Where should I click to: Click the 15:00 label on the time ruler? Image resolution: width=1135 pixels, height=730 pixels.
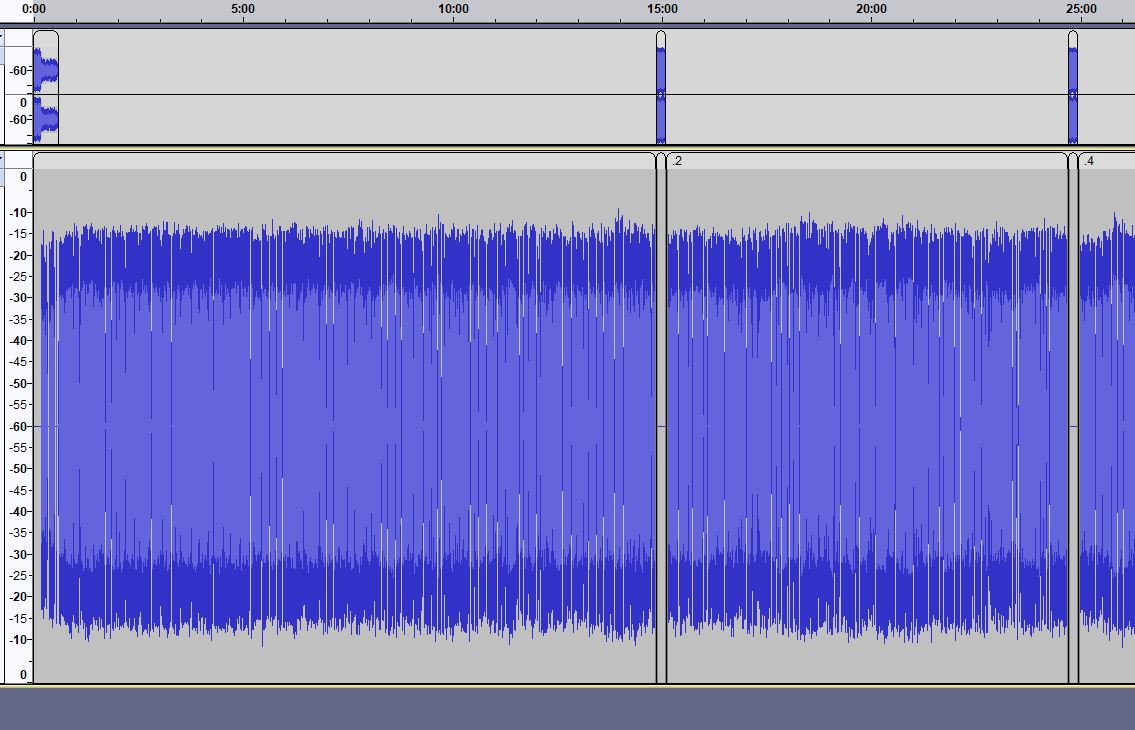coord(662,9)
